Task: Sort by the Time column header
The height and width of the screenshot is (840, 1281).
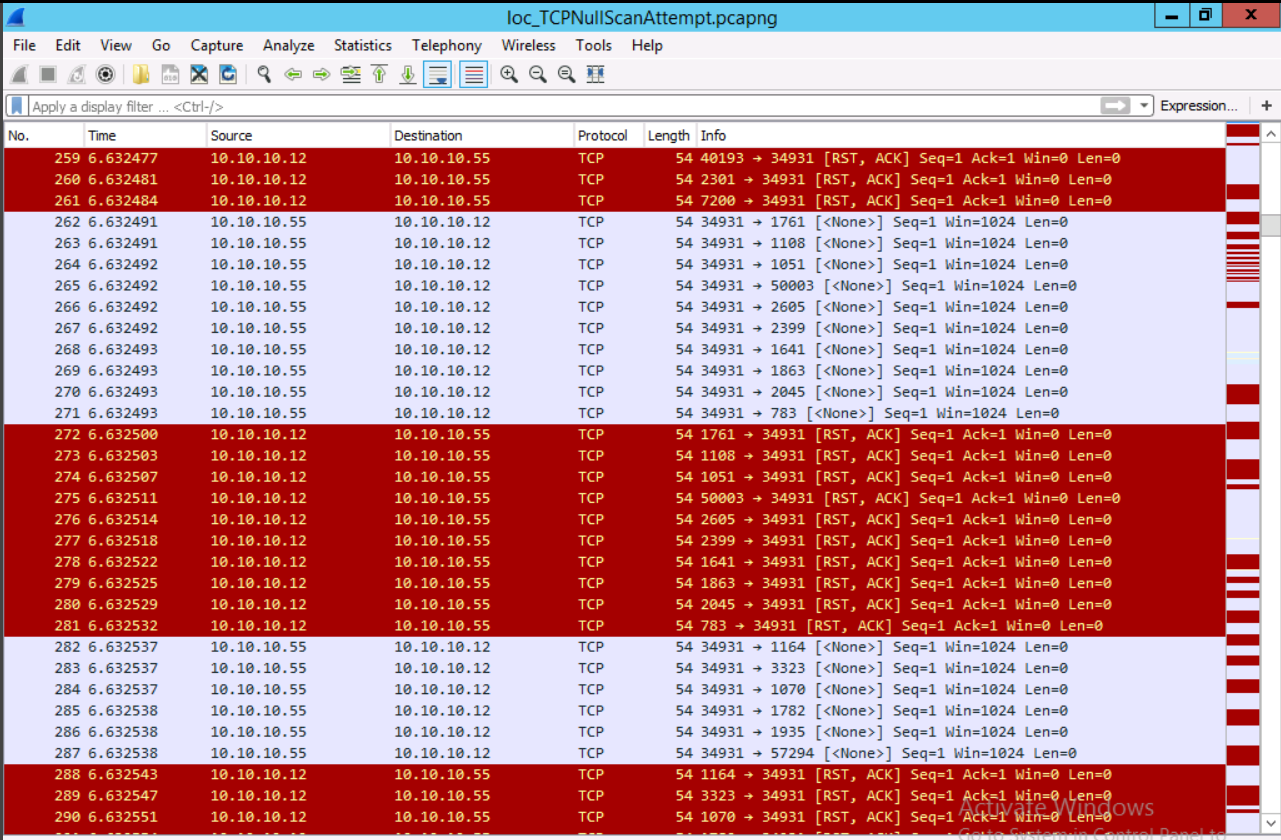Action: pyautogui.click(x=145, y=135)
